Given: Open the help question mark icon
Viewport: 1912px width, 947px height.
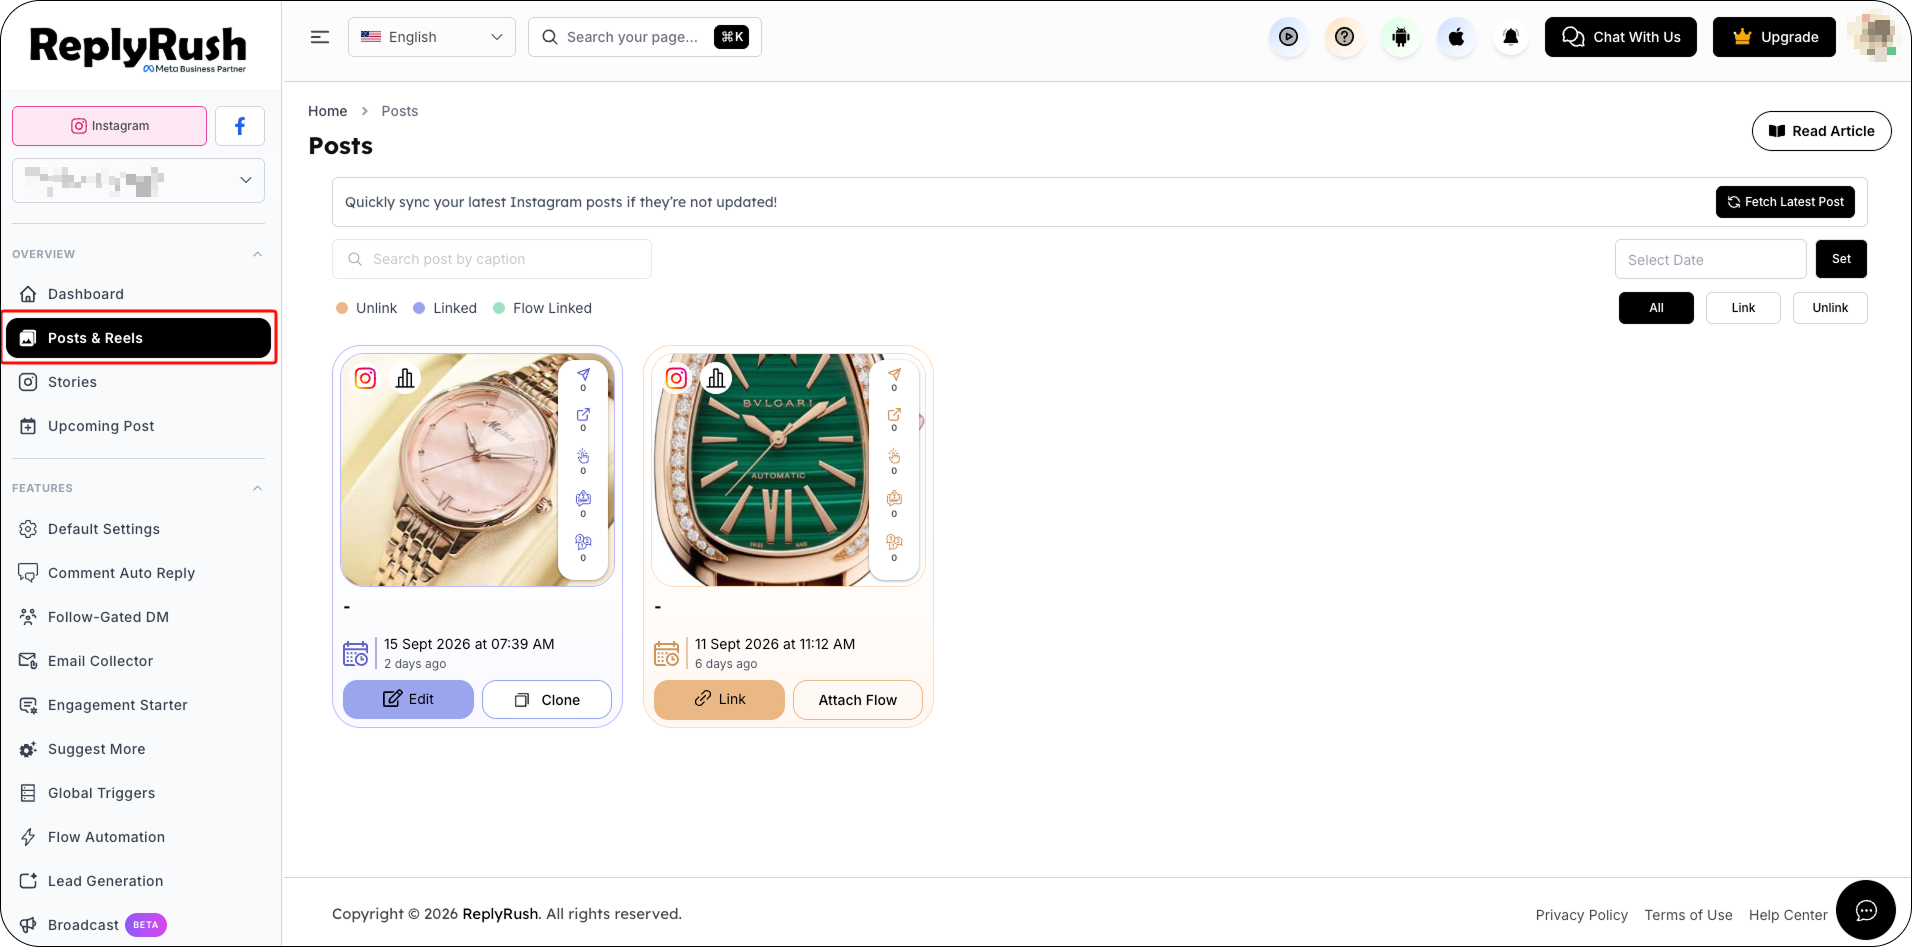Looking at the screenshot, I should pos(1345,37).
